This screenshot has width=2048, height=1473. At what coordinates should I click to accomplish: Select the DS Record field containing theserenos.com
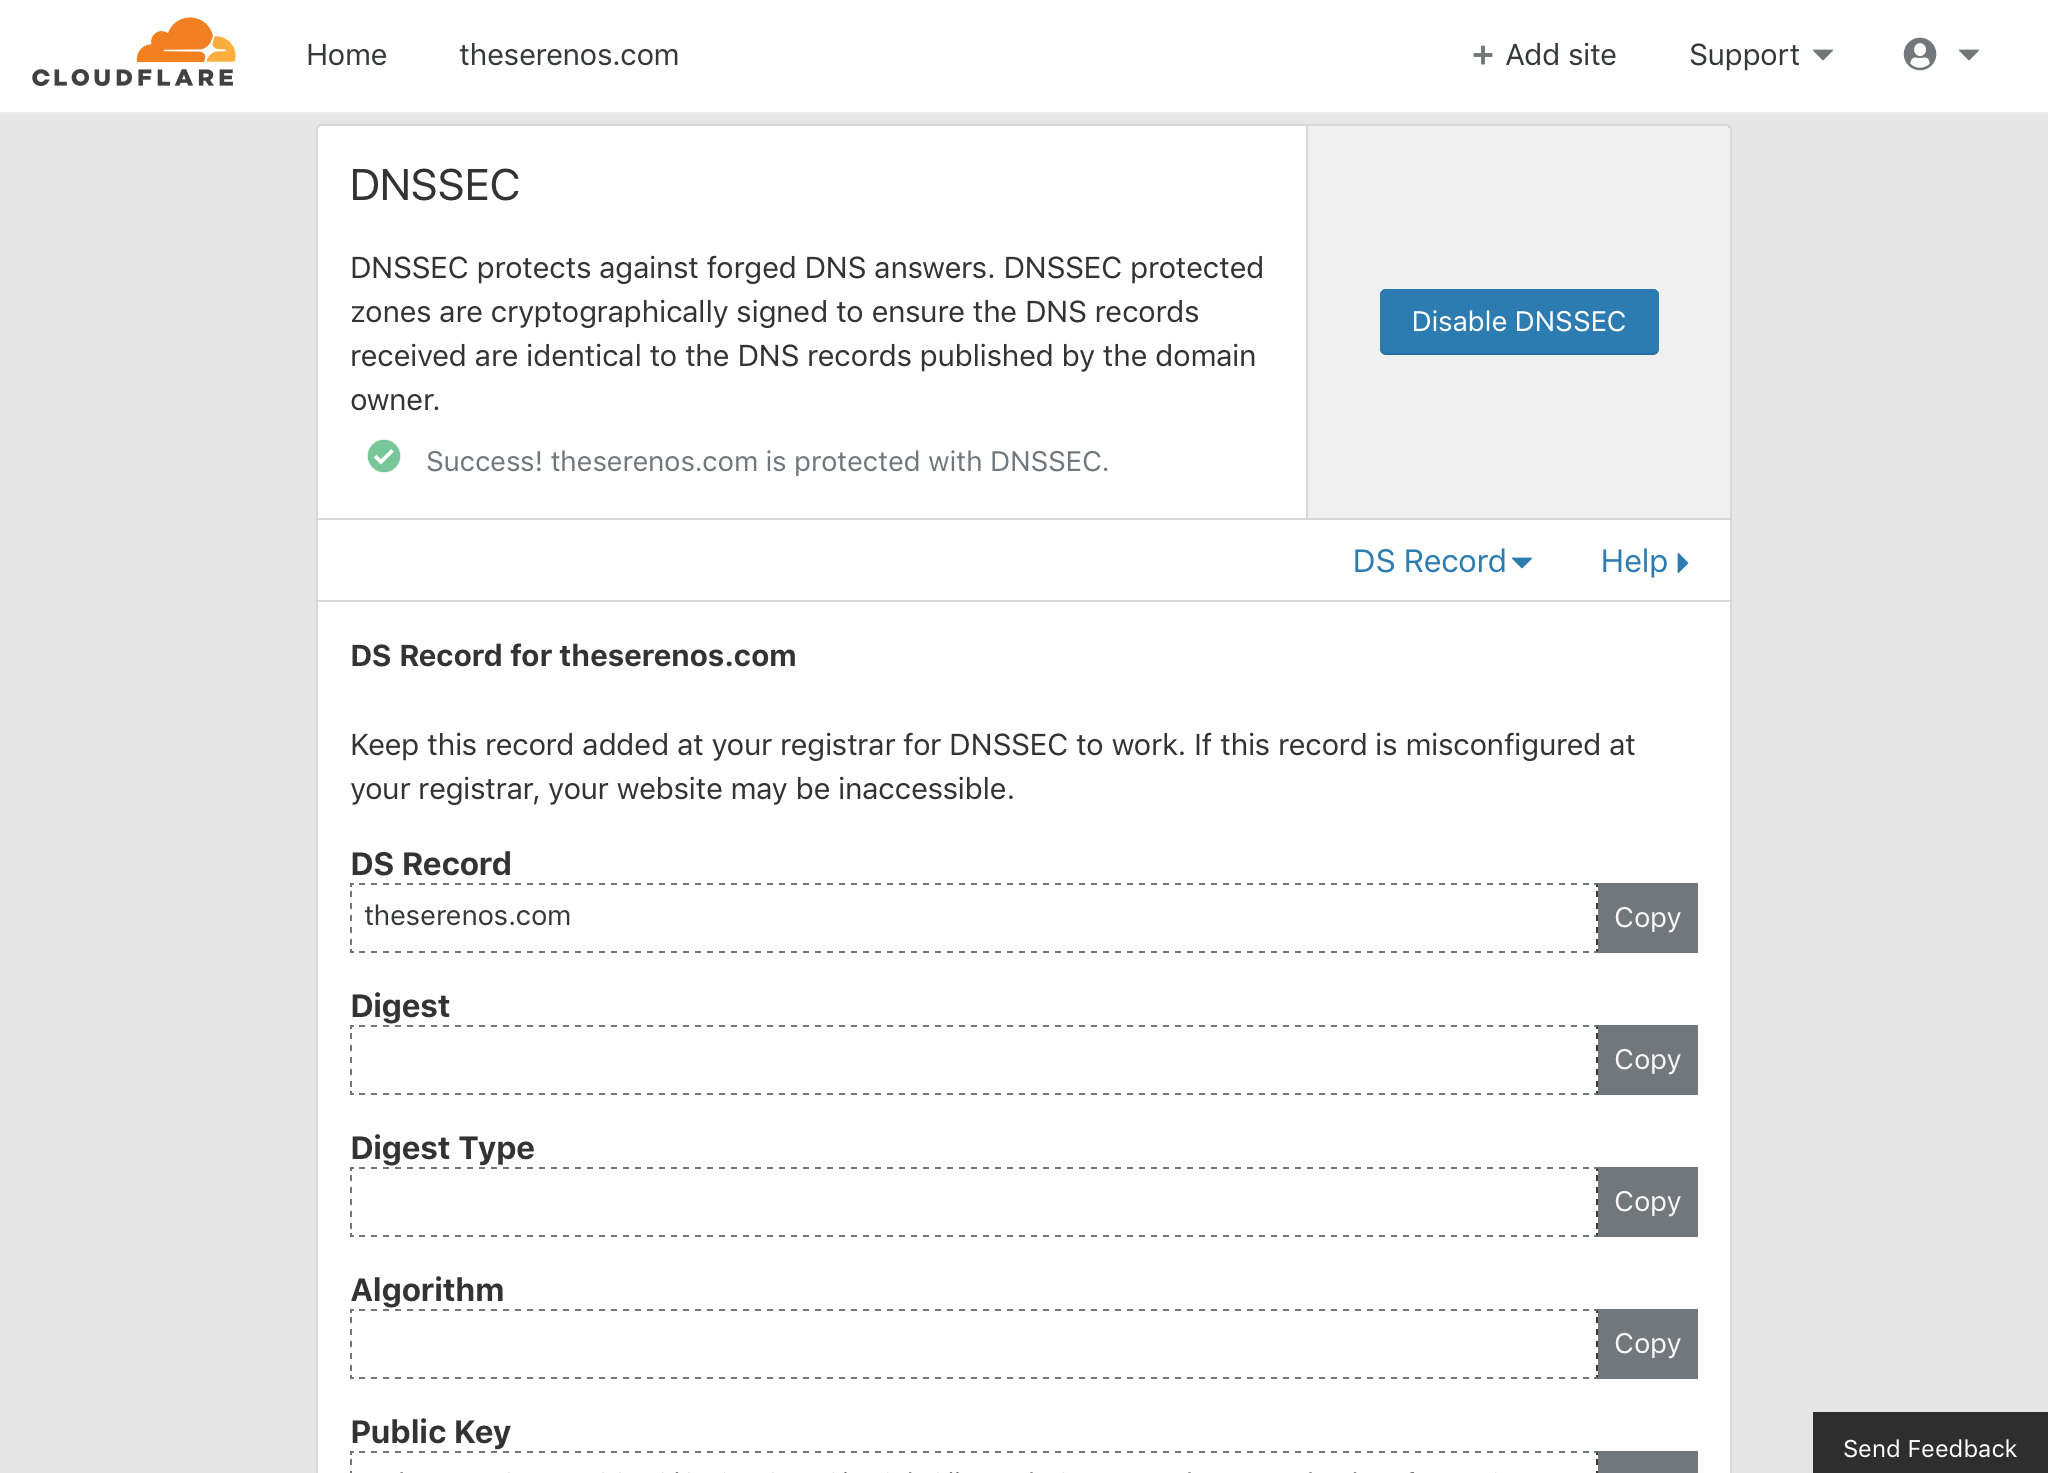[973, 918]
